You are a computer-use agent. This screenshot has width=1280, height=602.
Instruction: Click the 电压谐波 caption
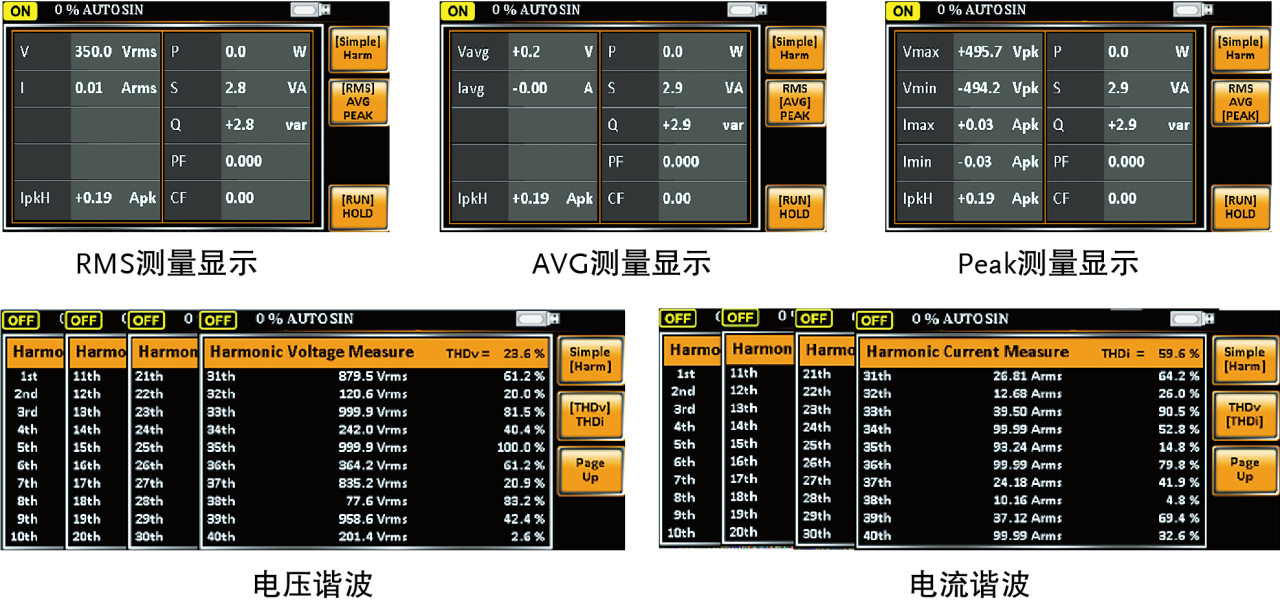click(313, 584)
